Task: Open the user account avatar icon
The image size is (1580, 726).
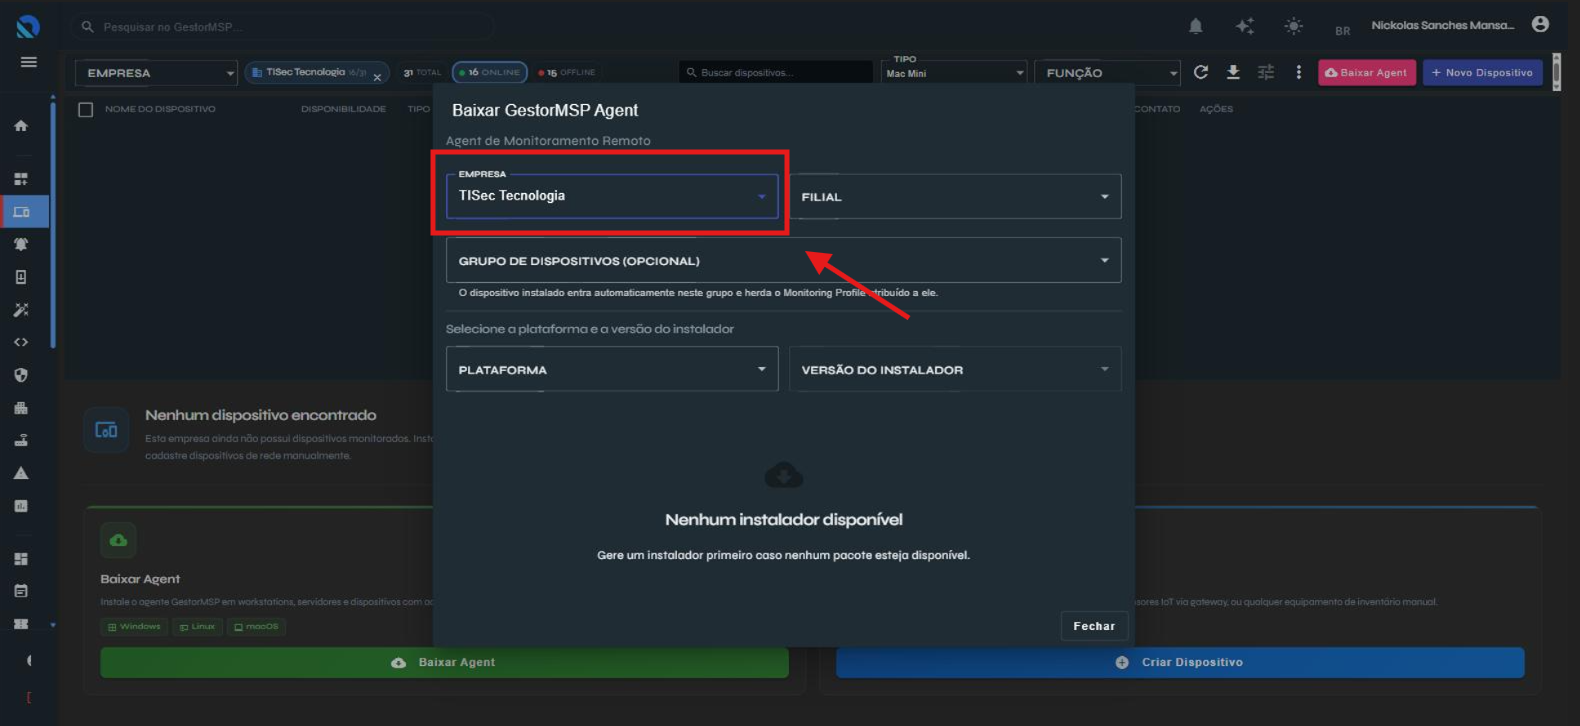Action: click(x=1540, y=25)
